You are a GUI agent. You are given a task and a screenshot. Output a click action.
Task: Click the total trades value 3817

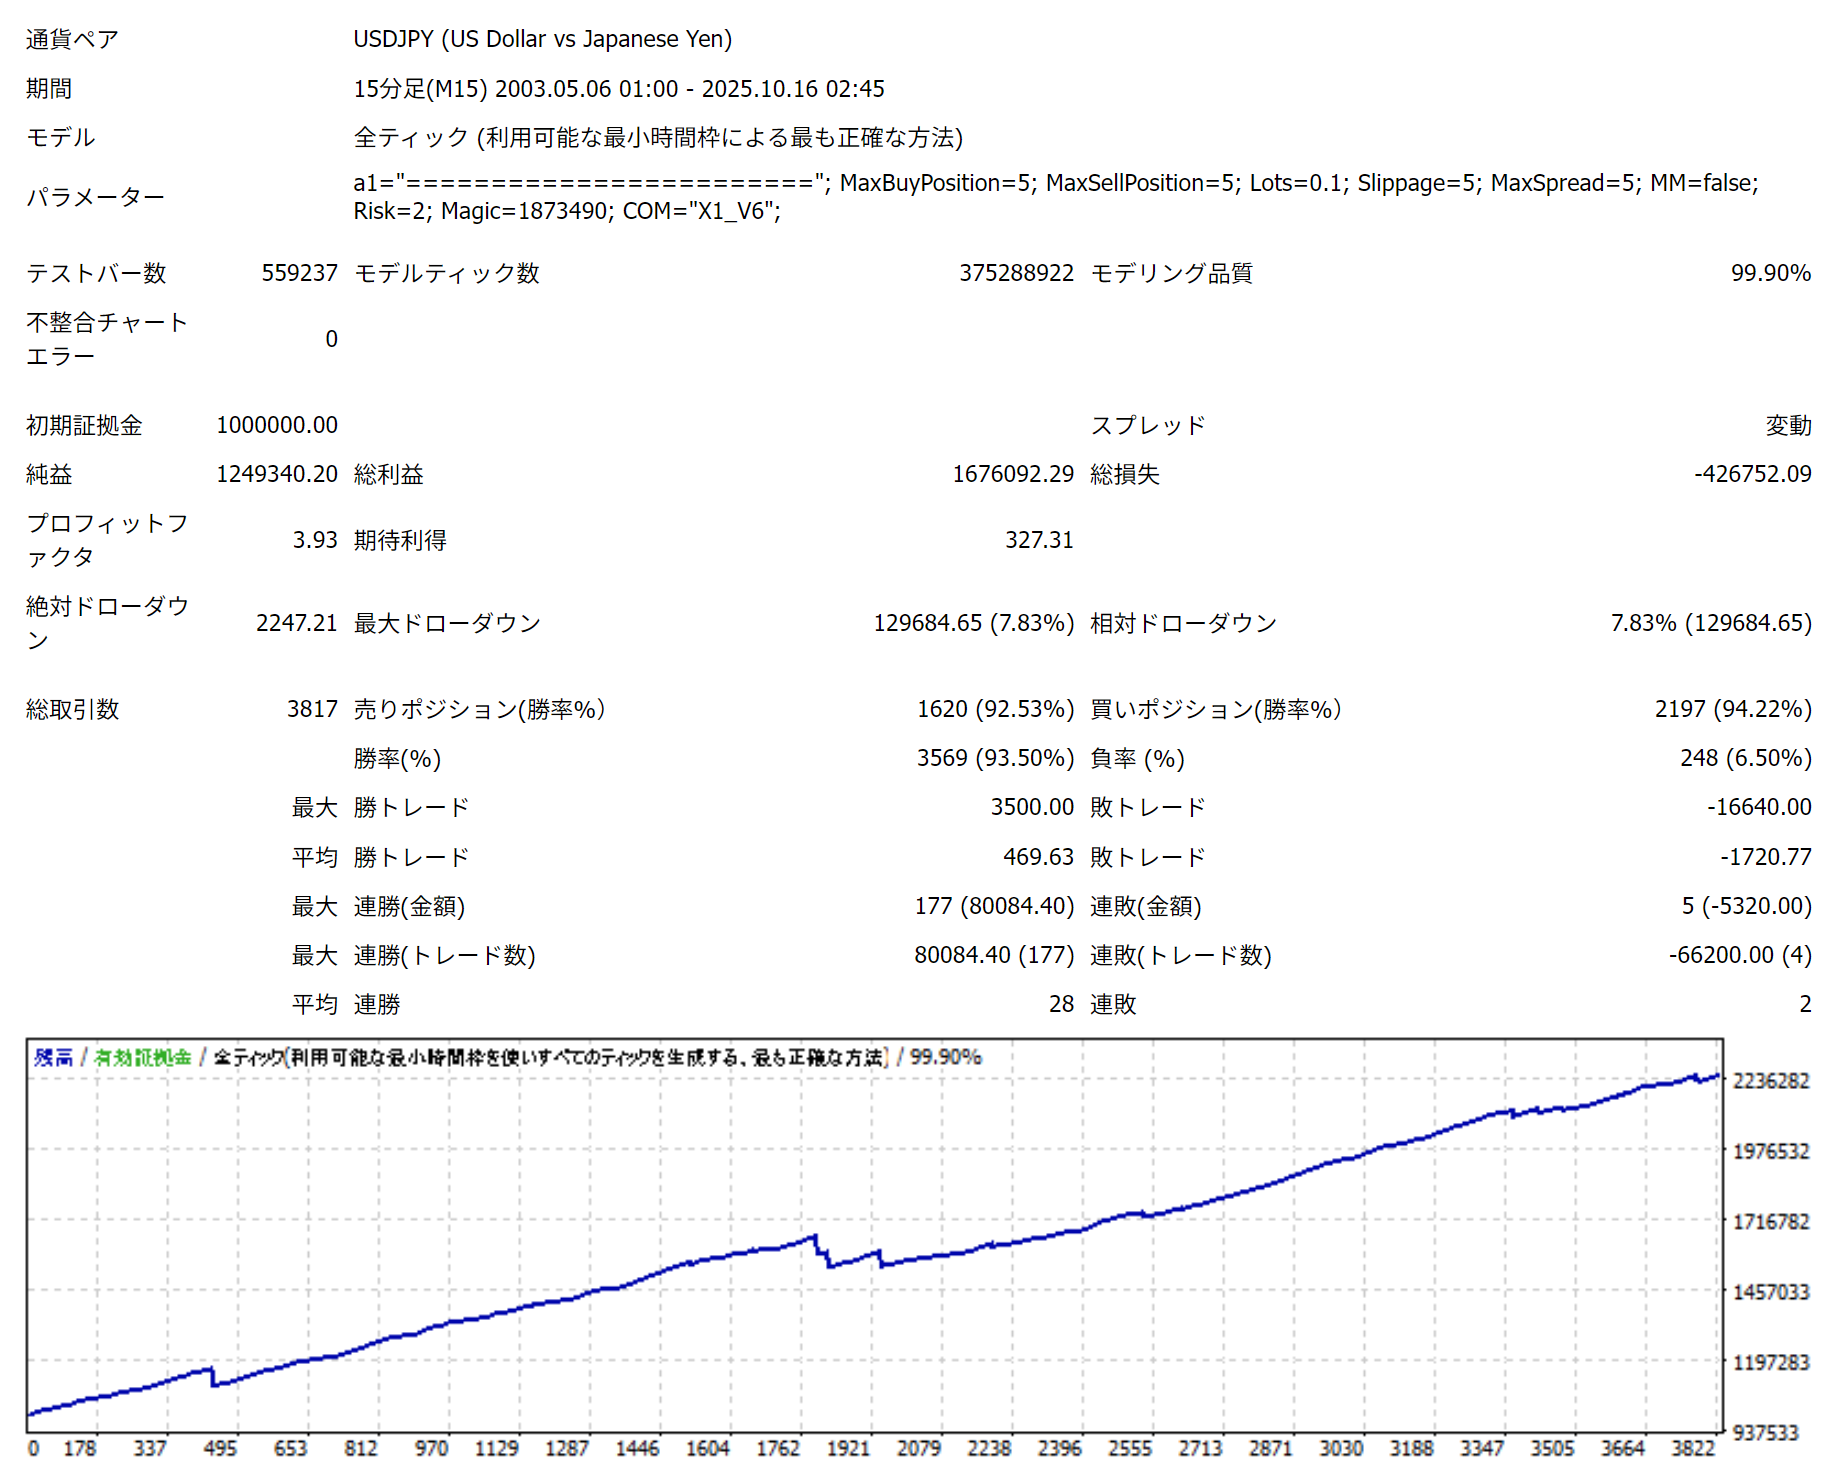point(312,709)
